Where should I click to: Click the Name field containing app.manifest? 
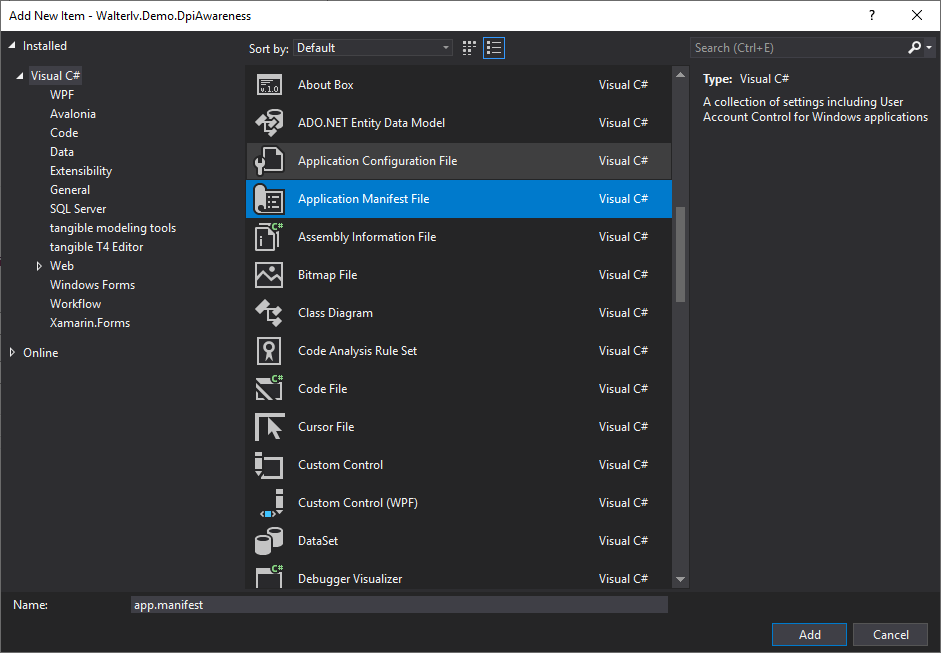tap(399, 605)
